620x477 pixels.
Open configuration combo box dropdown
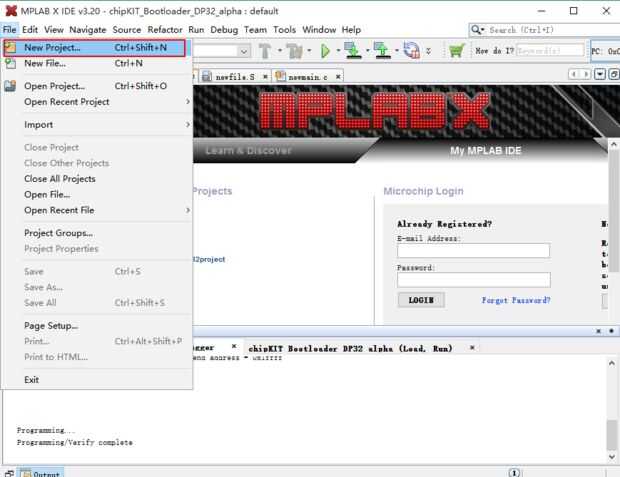click(244, 51)
